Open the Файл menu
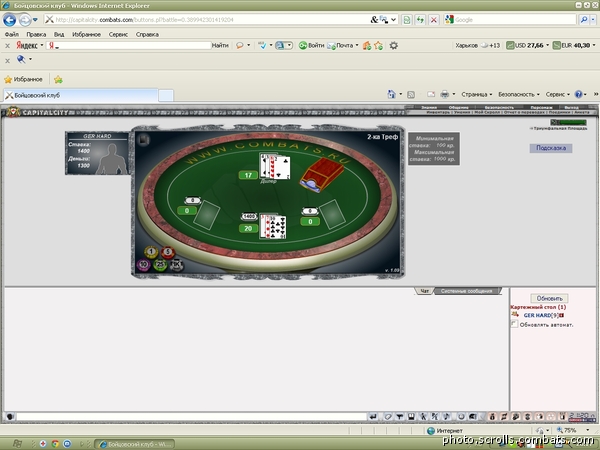The height and width of the screenshot is (450, 600). [x=12, y=34]
